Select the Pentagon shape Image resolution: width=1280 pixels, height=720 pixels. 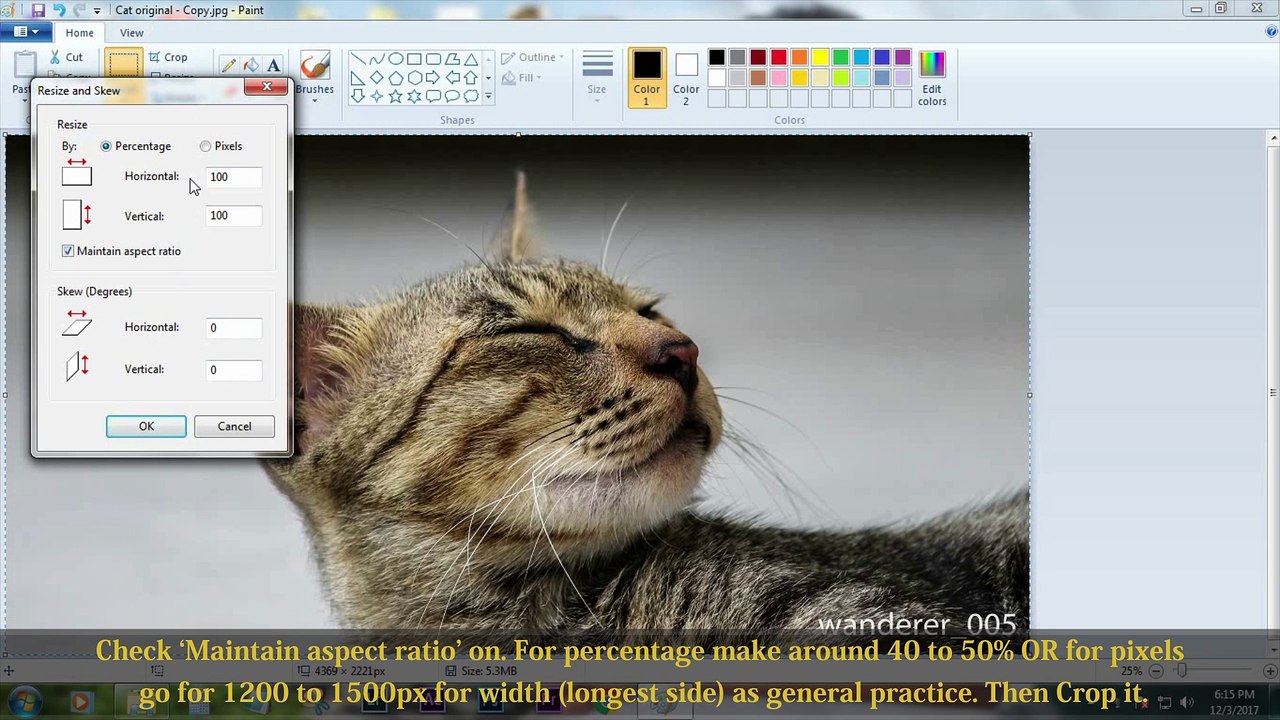tap(396, 78)
